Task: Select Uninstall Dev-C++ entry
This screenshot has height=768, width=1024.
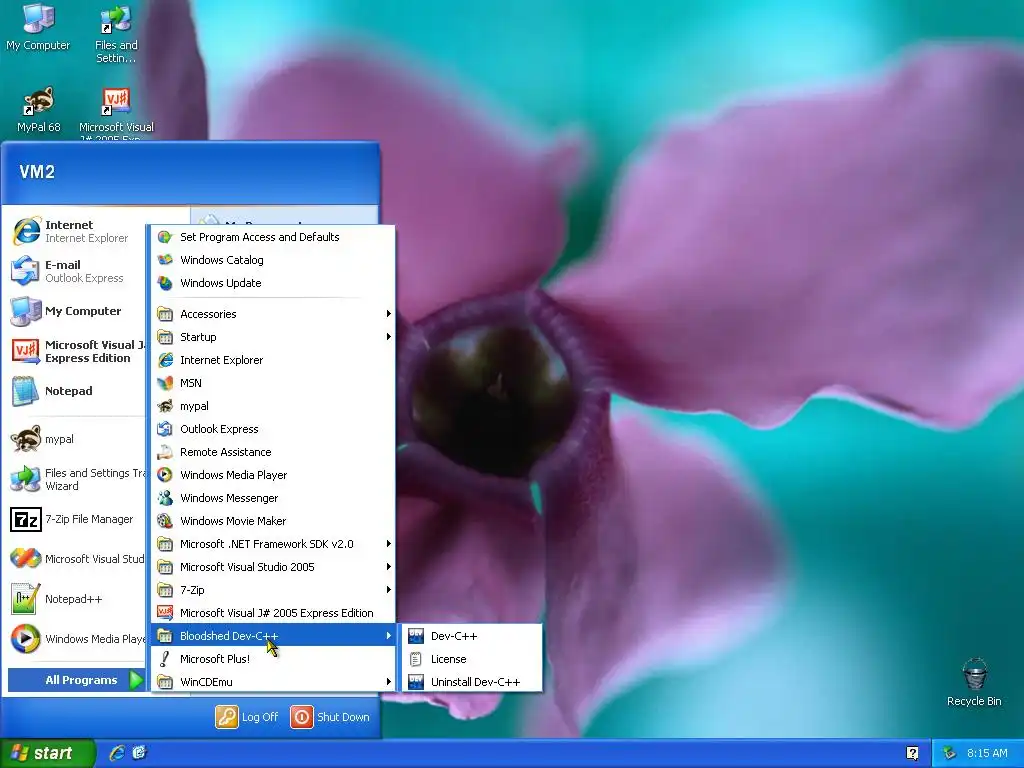Action: pos(472,682)
